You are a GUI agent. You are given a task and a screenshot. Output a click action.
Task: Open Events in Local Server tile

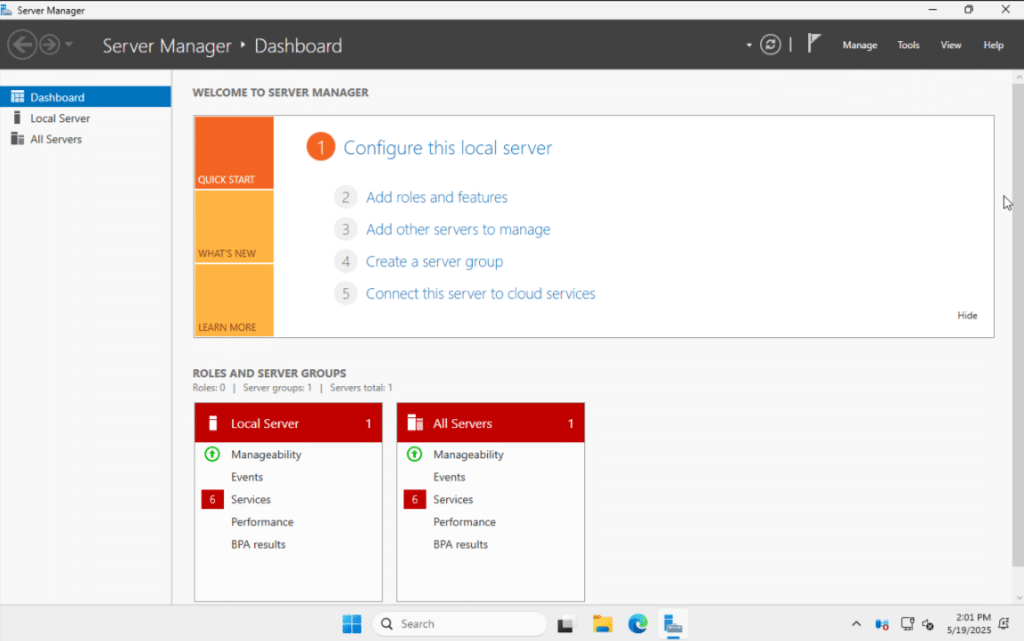tap(247, 477)
